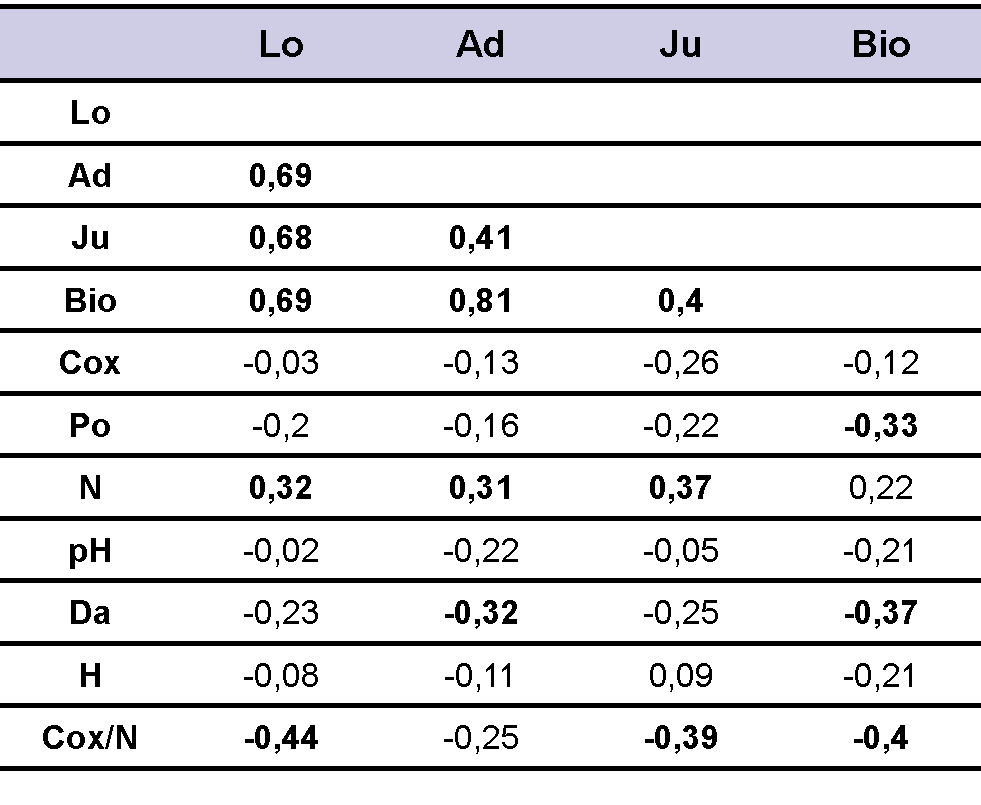Click the -0,39 value in Cox/N row
981x805 pixels.
680,738
